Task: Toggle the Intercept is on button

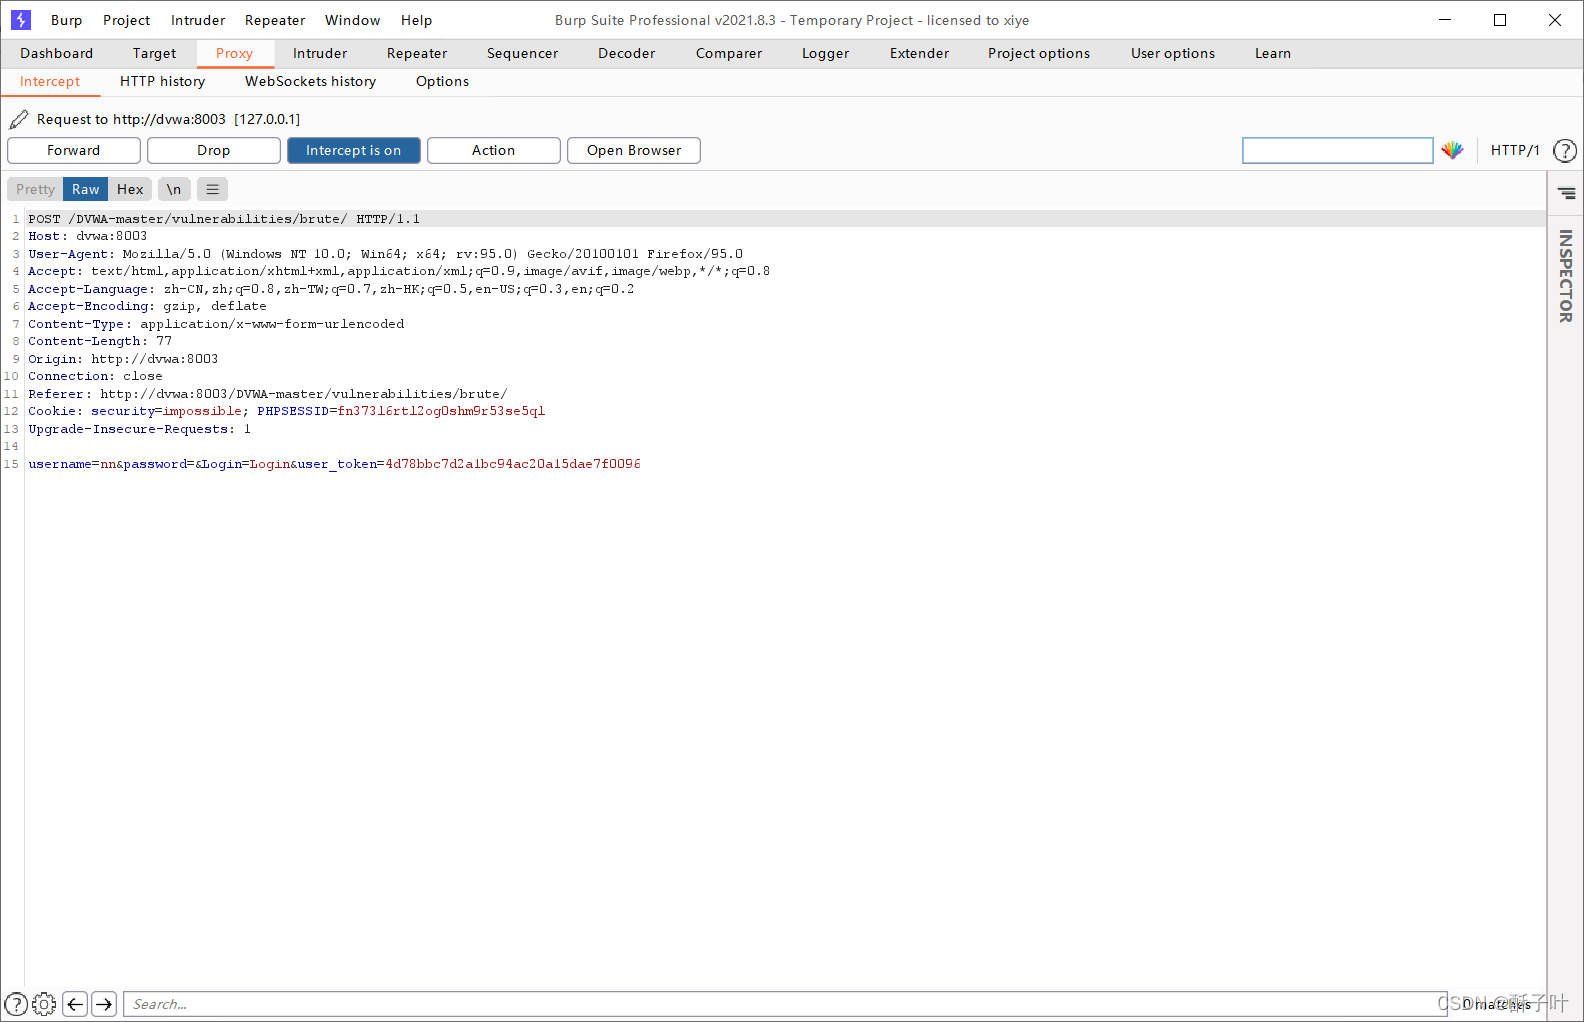Action: pyautogui.click(x=354, y=150)
